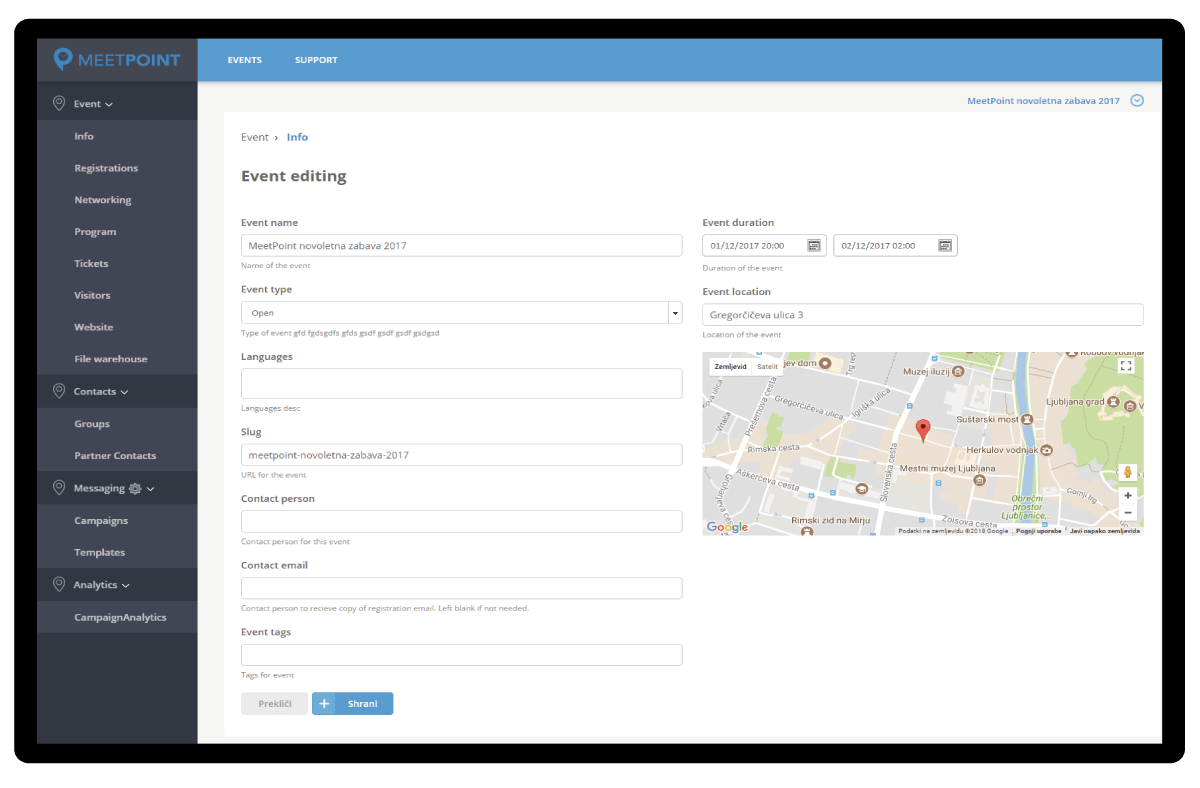
Task: Focus the Languages input field
Action: (x=462, y=384)
